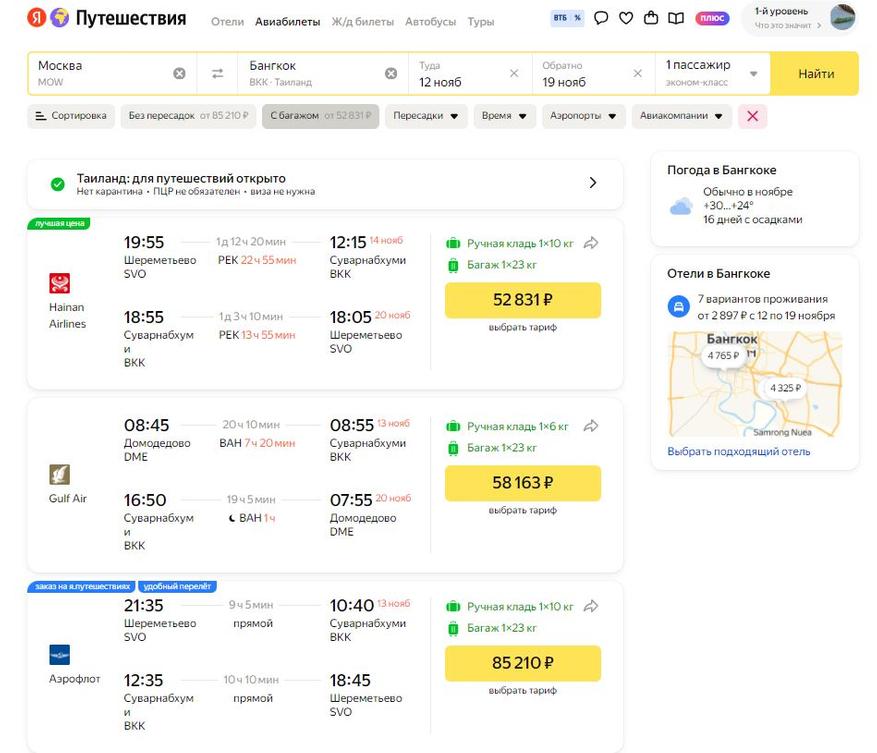877x753 pixels.
Task: Clear the 19 нояб return date
Action: (x=637, y=73)
